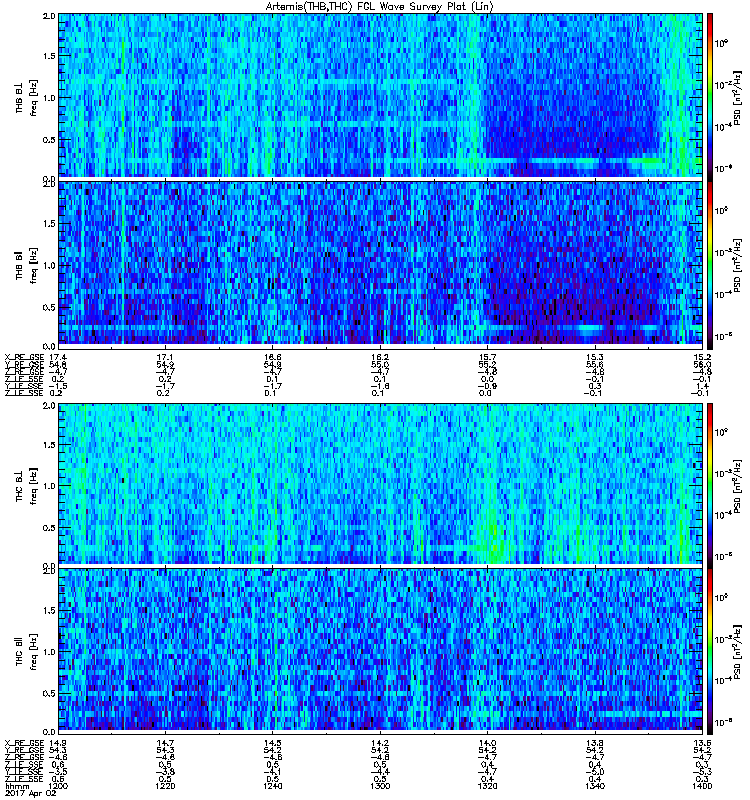Image resolution: width=750 pixels, height=800 pixels.
Task: Click the '1220' time tick label
Action: 165,786
